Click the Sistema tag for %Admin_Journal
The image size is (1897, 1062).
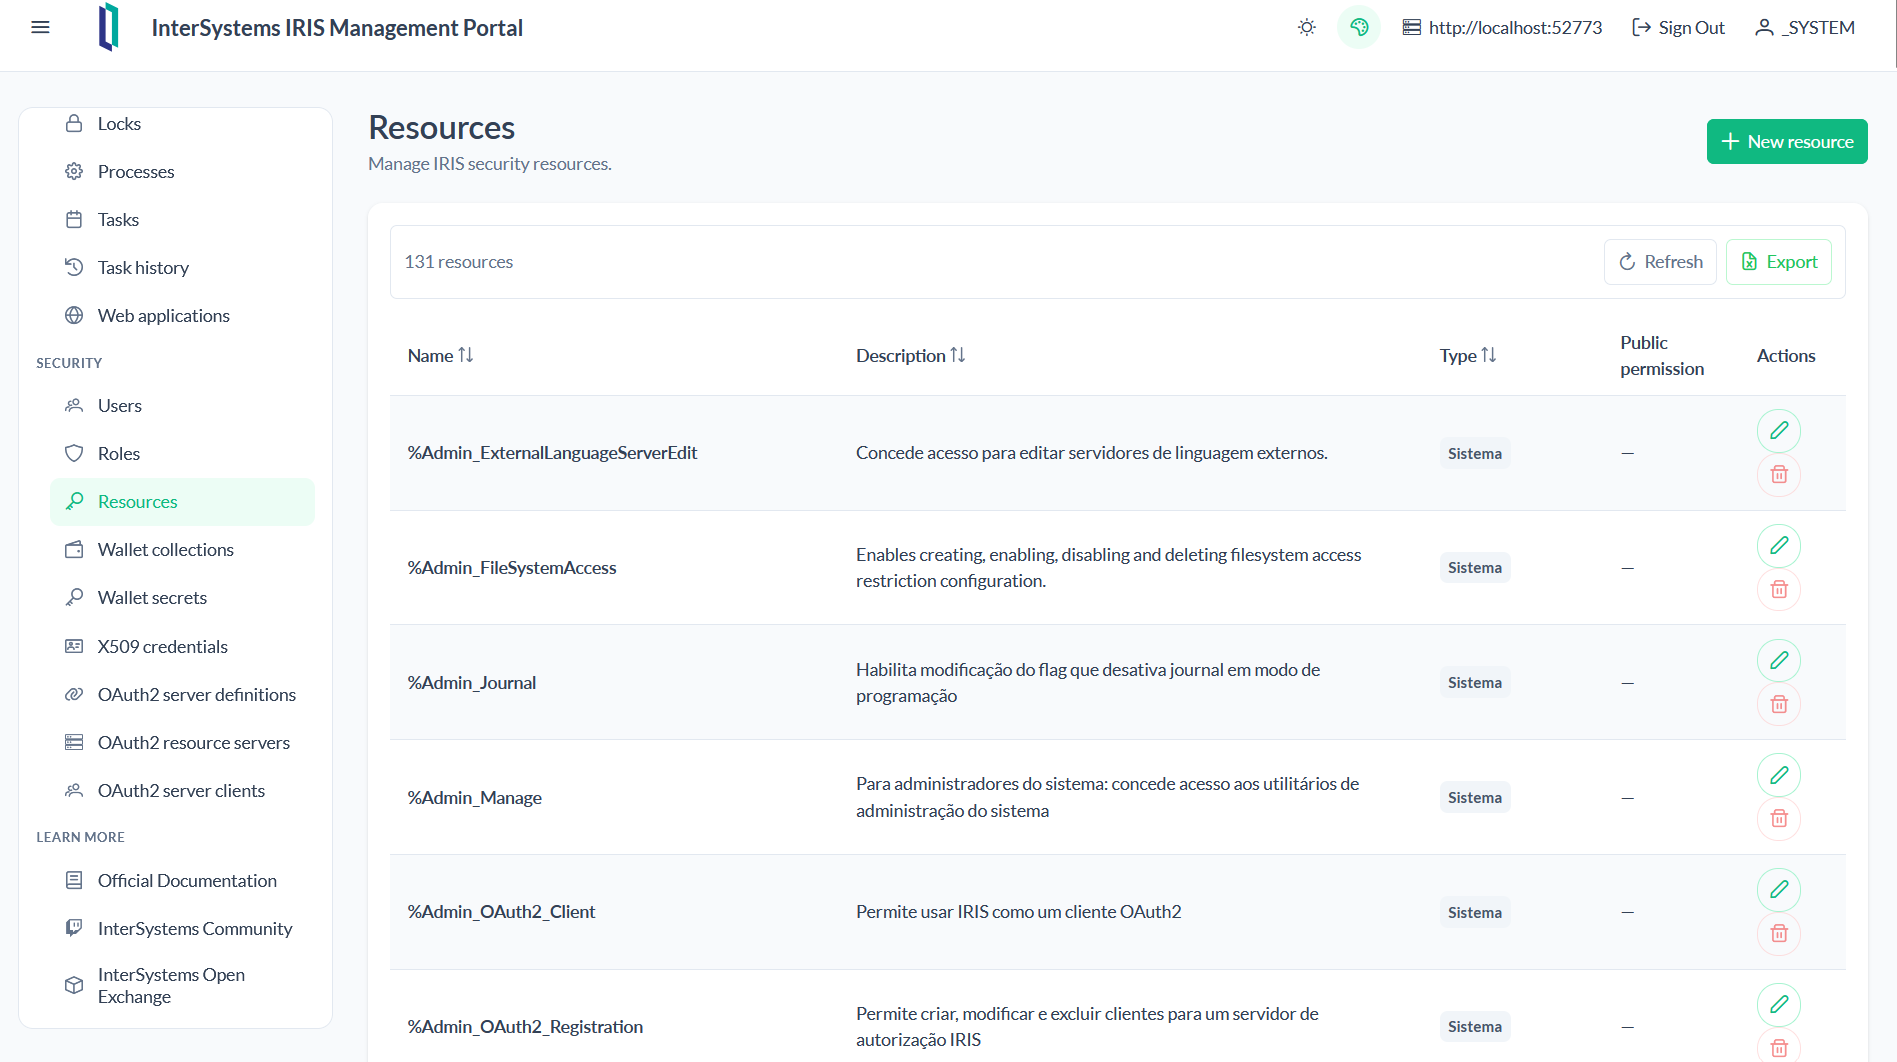1475,683
